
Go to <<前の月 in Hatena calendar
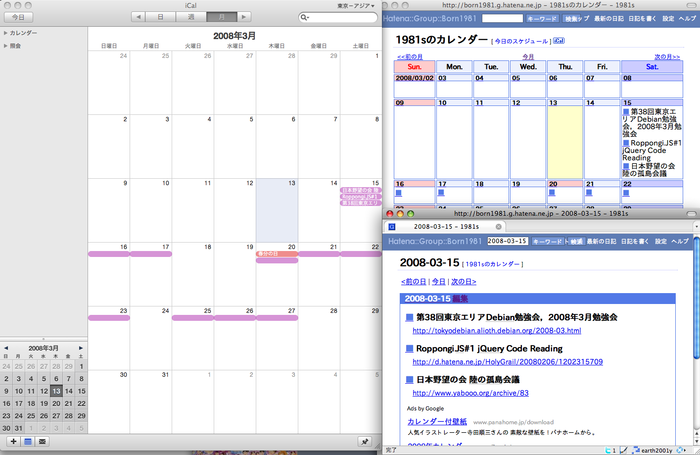[410, 57]
